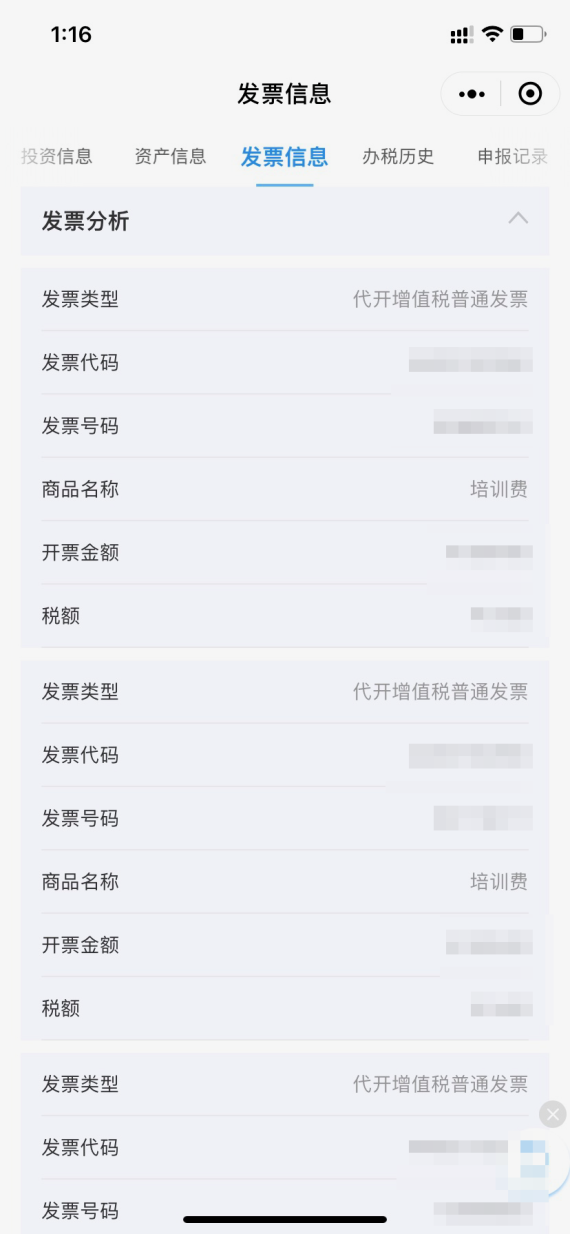570x1234 pixels.
Task: Tap the Wi-Fi status icon
Action: (x=491, y=35)
